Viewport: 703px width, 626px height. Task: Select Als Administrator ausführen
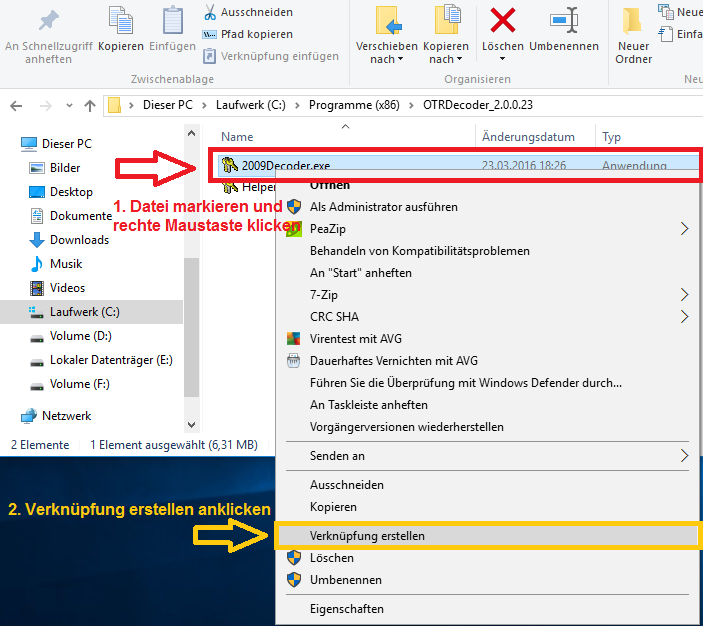pyautogui.click(x=383, y=207)
